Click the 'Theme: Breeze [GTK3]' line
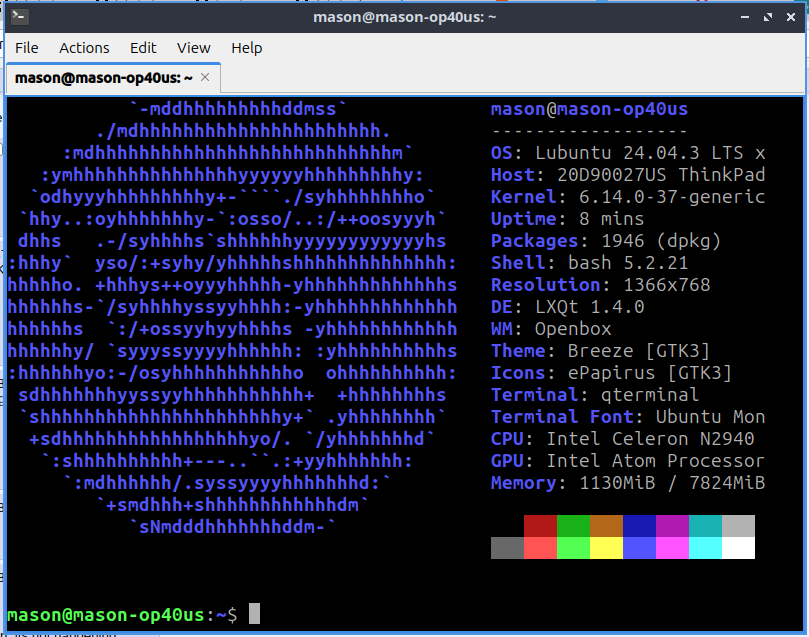Image resolution: width=809 pixels, height=637 pixels. [601, 351]
